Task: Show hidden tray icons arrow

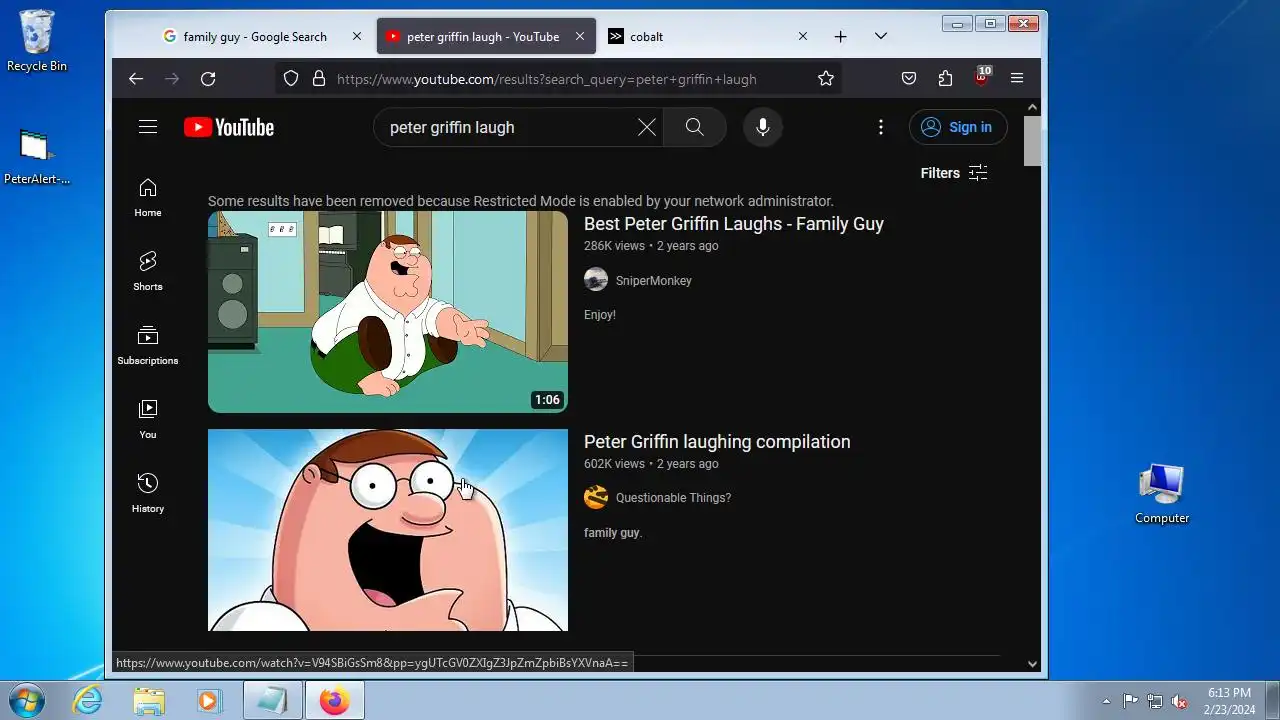Action: click(1105, 701)
